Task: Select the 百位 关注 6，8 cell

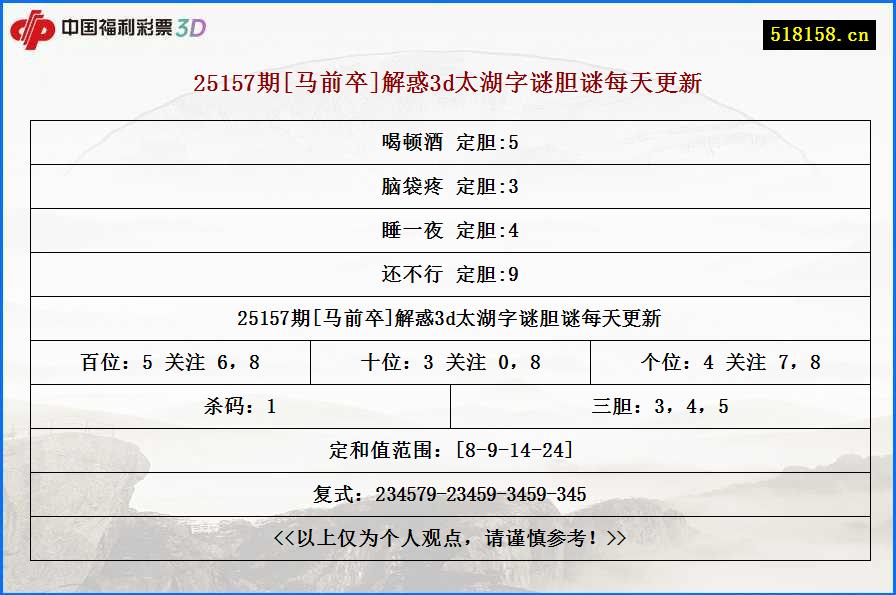Action: 172,362
